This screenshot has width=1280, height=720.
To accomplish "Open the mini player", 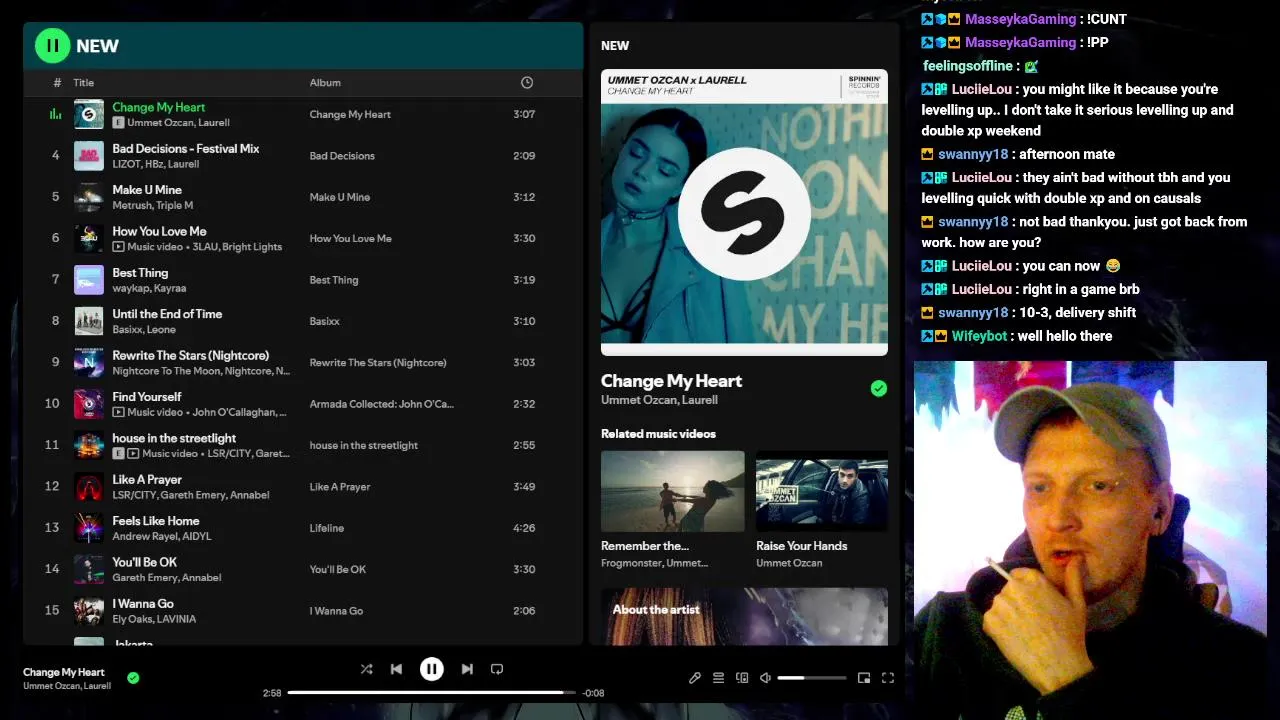I will 864,678.
